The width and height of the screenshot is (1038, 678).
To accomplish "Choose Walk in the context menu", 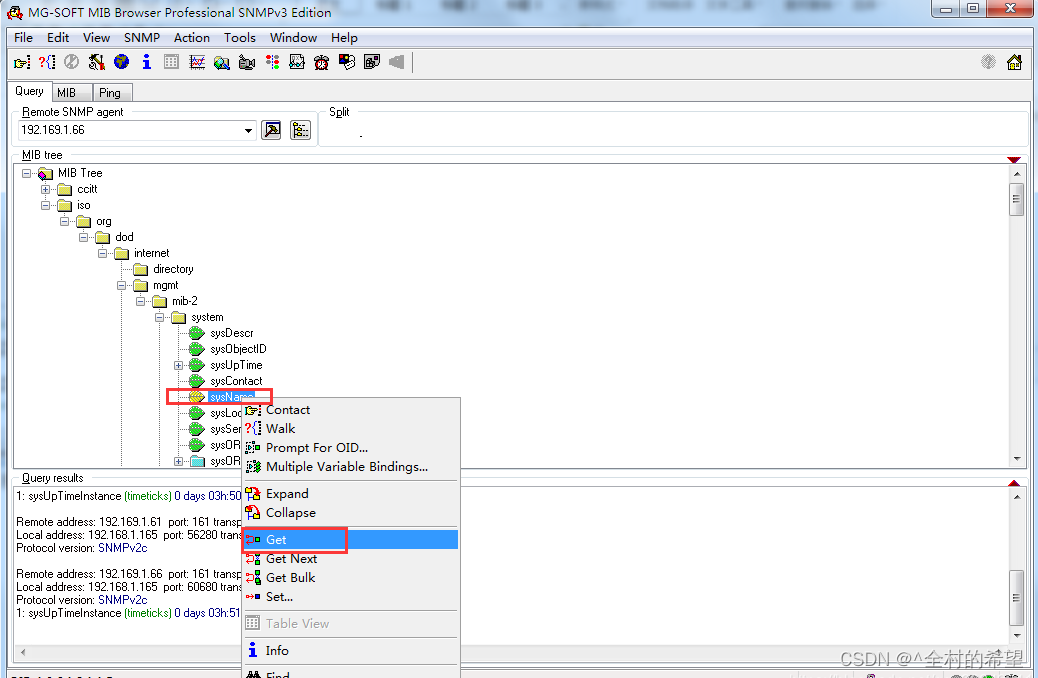I will pos(350,428).
